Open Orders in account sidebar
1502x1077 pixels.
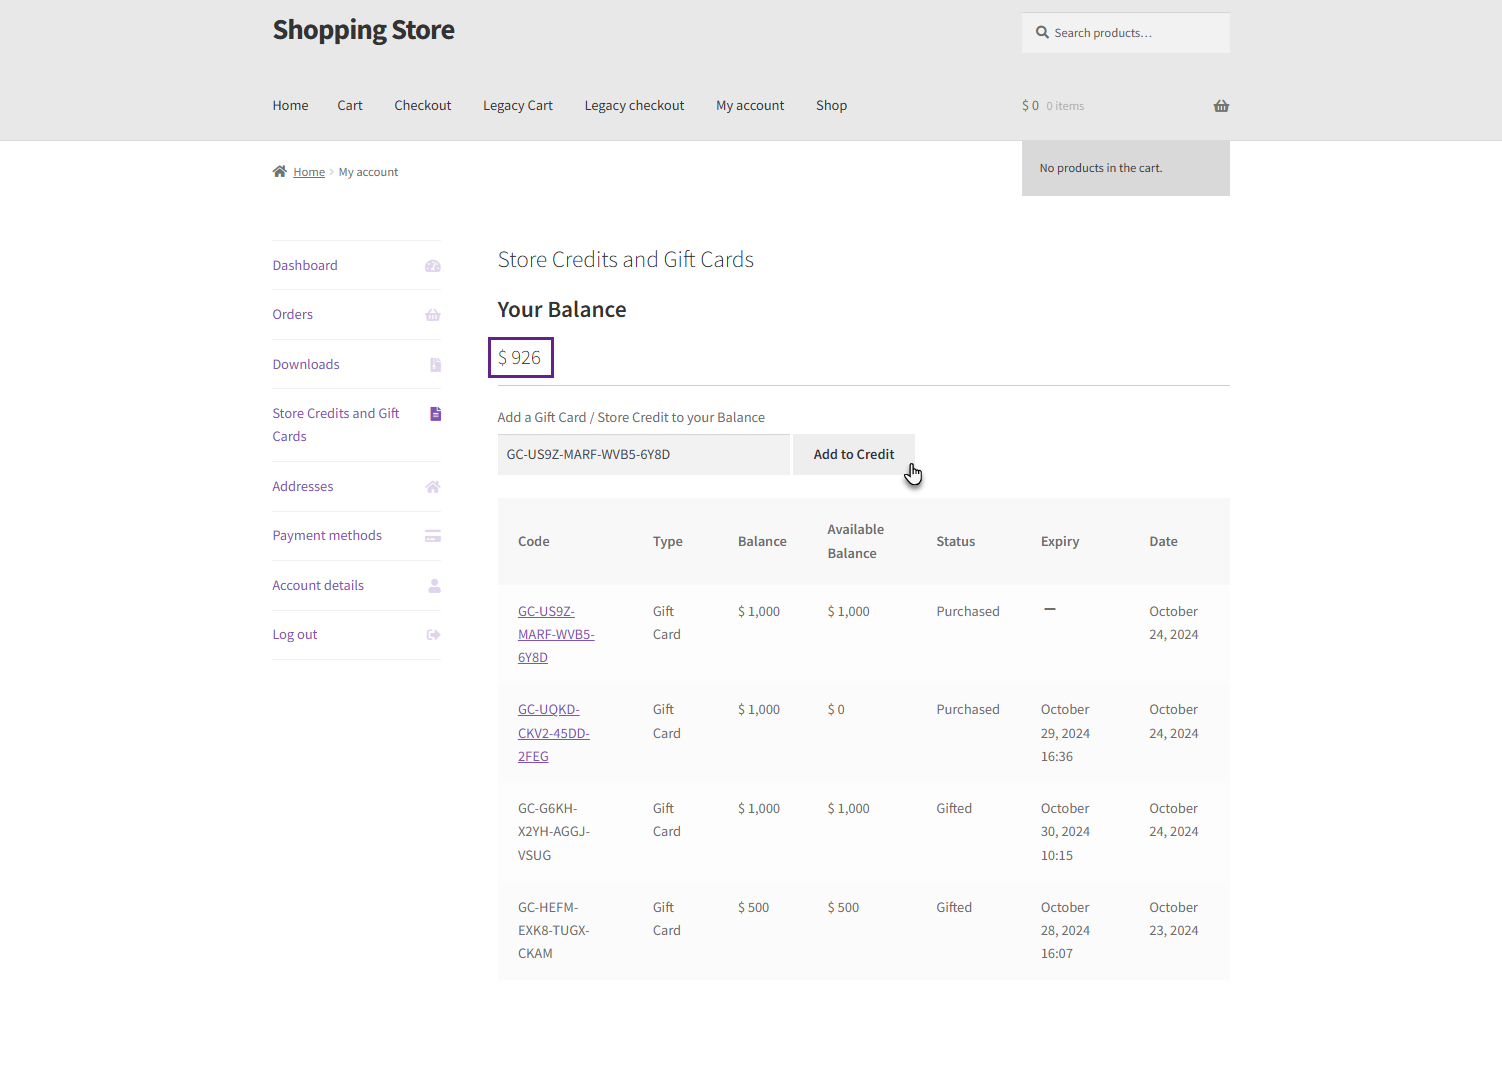click(292, 315)
